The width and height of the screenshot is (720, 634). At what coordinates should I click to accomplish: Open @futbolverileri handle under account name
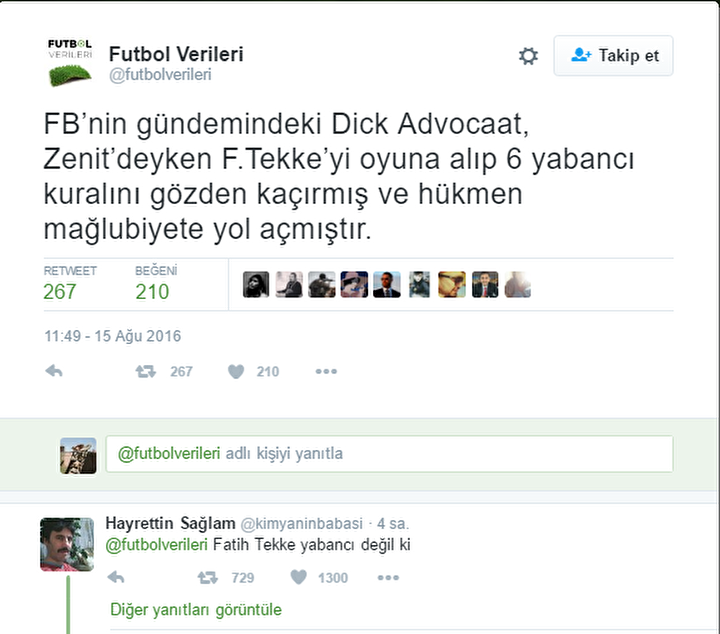pyautogui.click(x=160, y=74)
